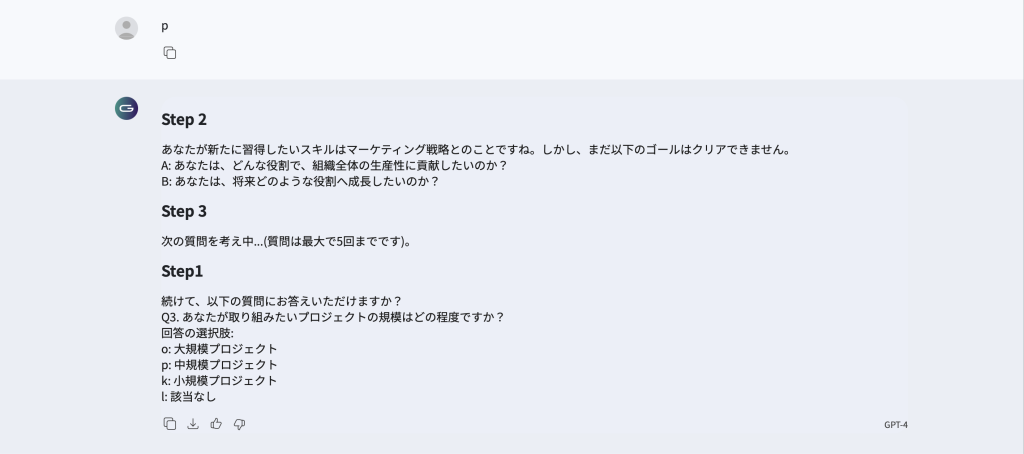
Task: Click the Q3 question text line
Action: [333, 317]
